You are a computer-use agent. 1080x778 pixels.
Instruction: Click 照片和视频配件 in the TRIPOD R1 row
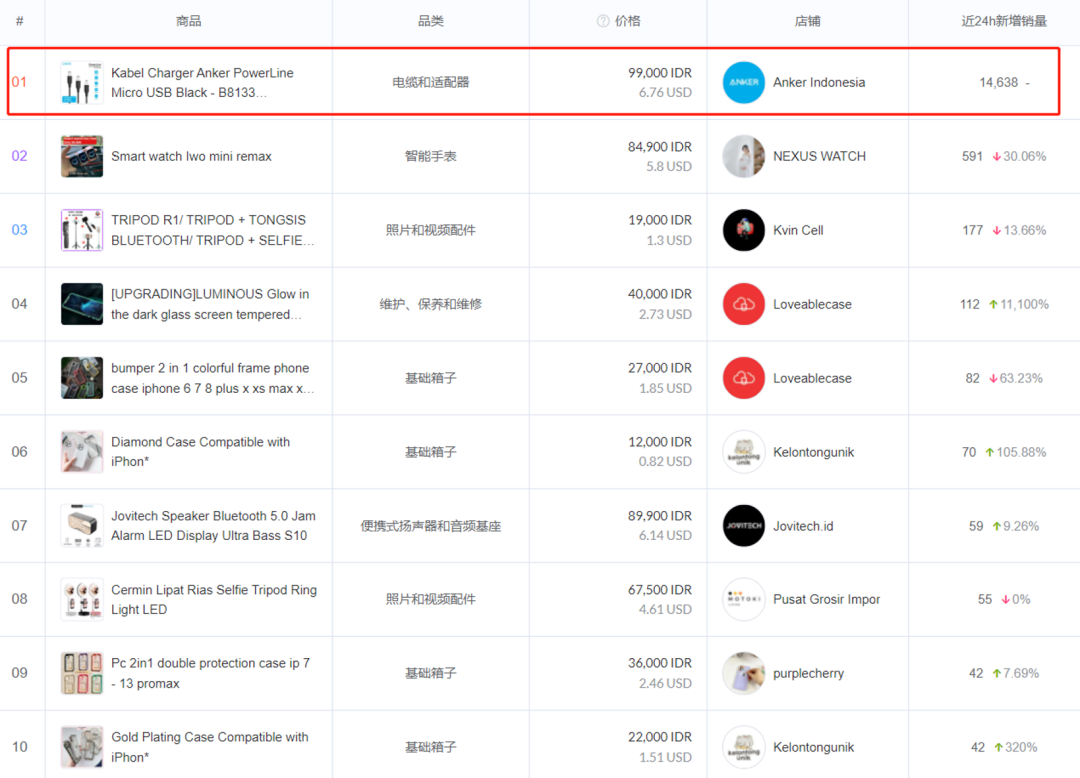pyautogui.click(x=430, y=230)
